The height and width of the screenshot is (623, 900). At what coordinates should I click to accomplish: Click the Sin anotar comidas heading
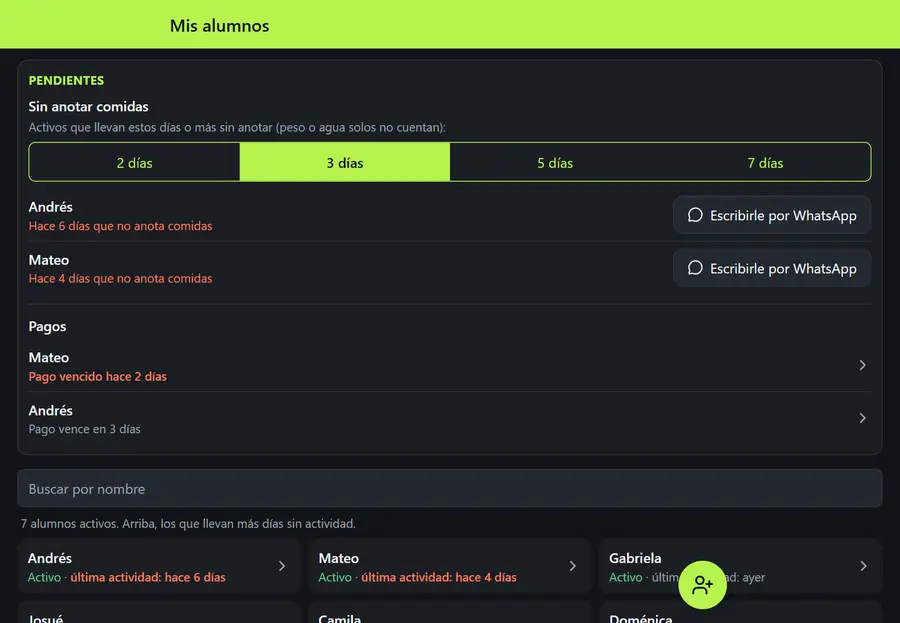[88, 106]
